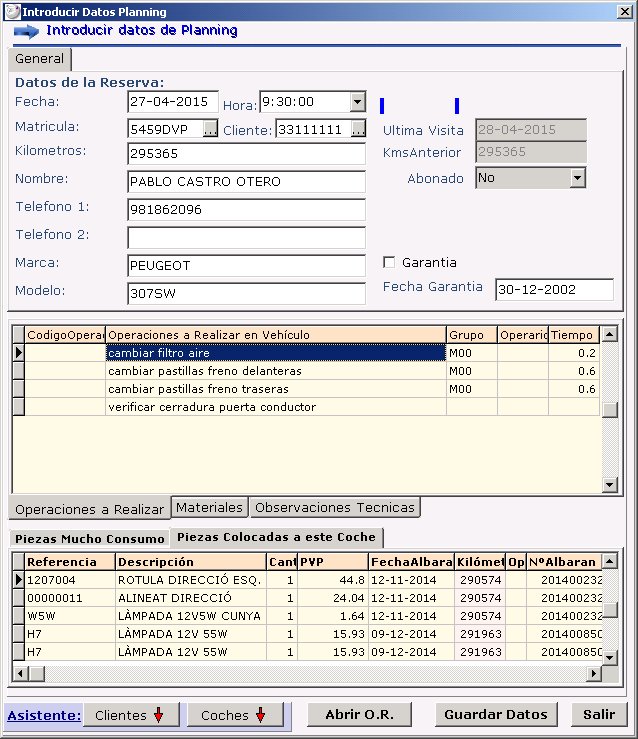
Task: Click the Telefono 1 field
Action: (246, 209)
